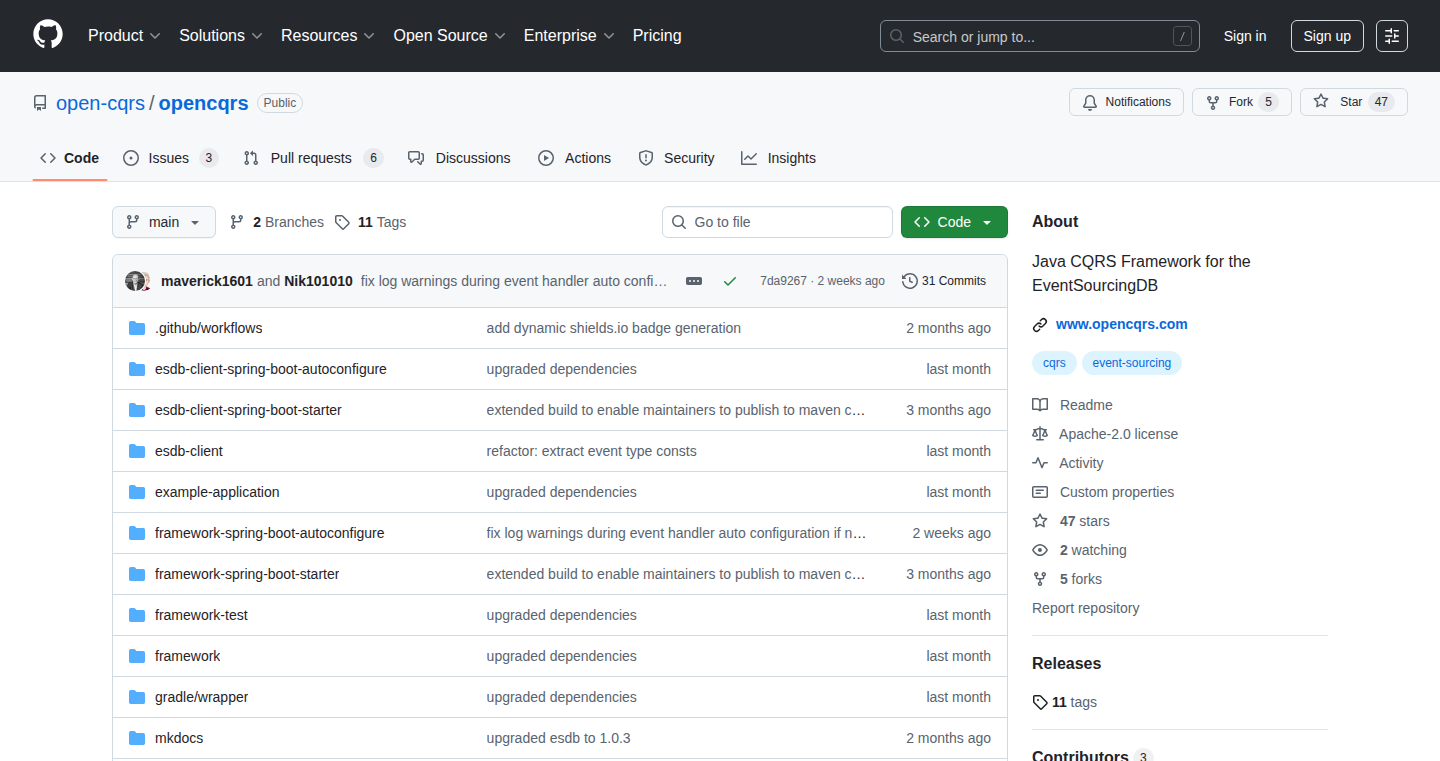Viewport: 1440px width, 761px height.
Task: Expand the Resources menu
Action: point(328,35)
